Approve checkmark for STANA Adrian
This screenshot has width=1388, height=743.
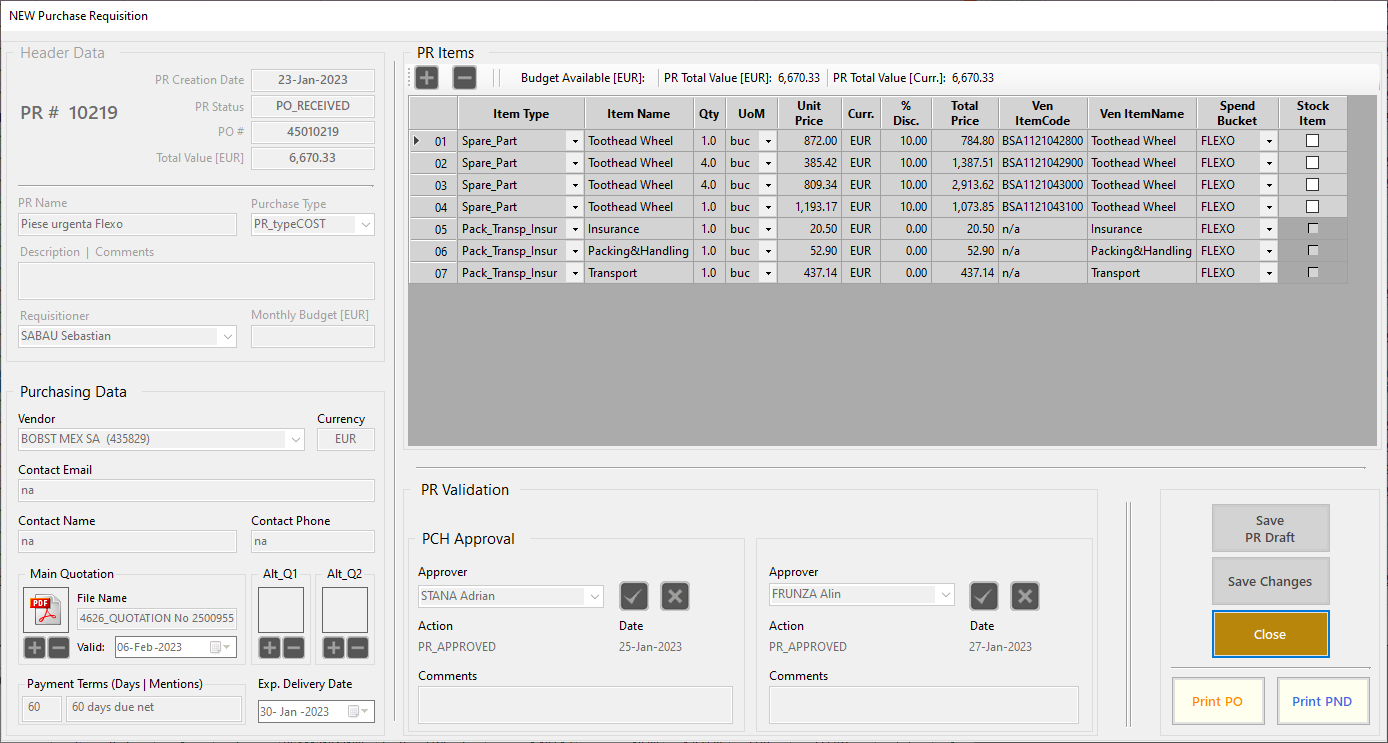pos(634,596)
